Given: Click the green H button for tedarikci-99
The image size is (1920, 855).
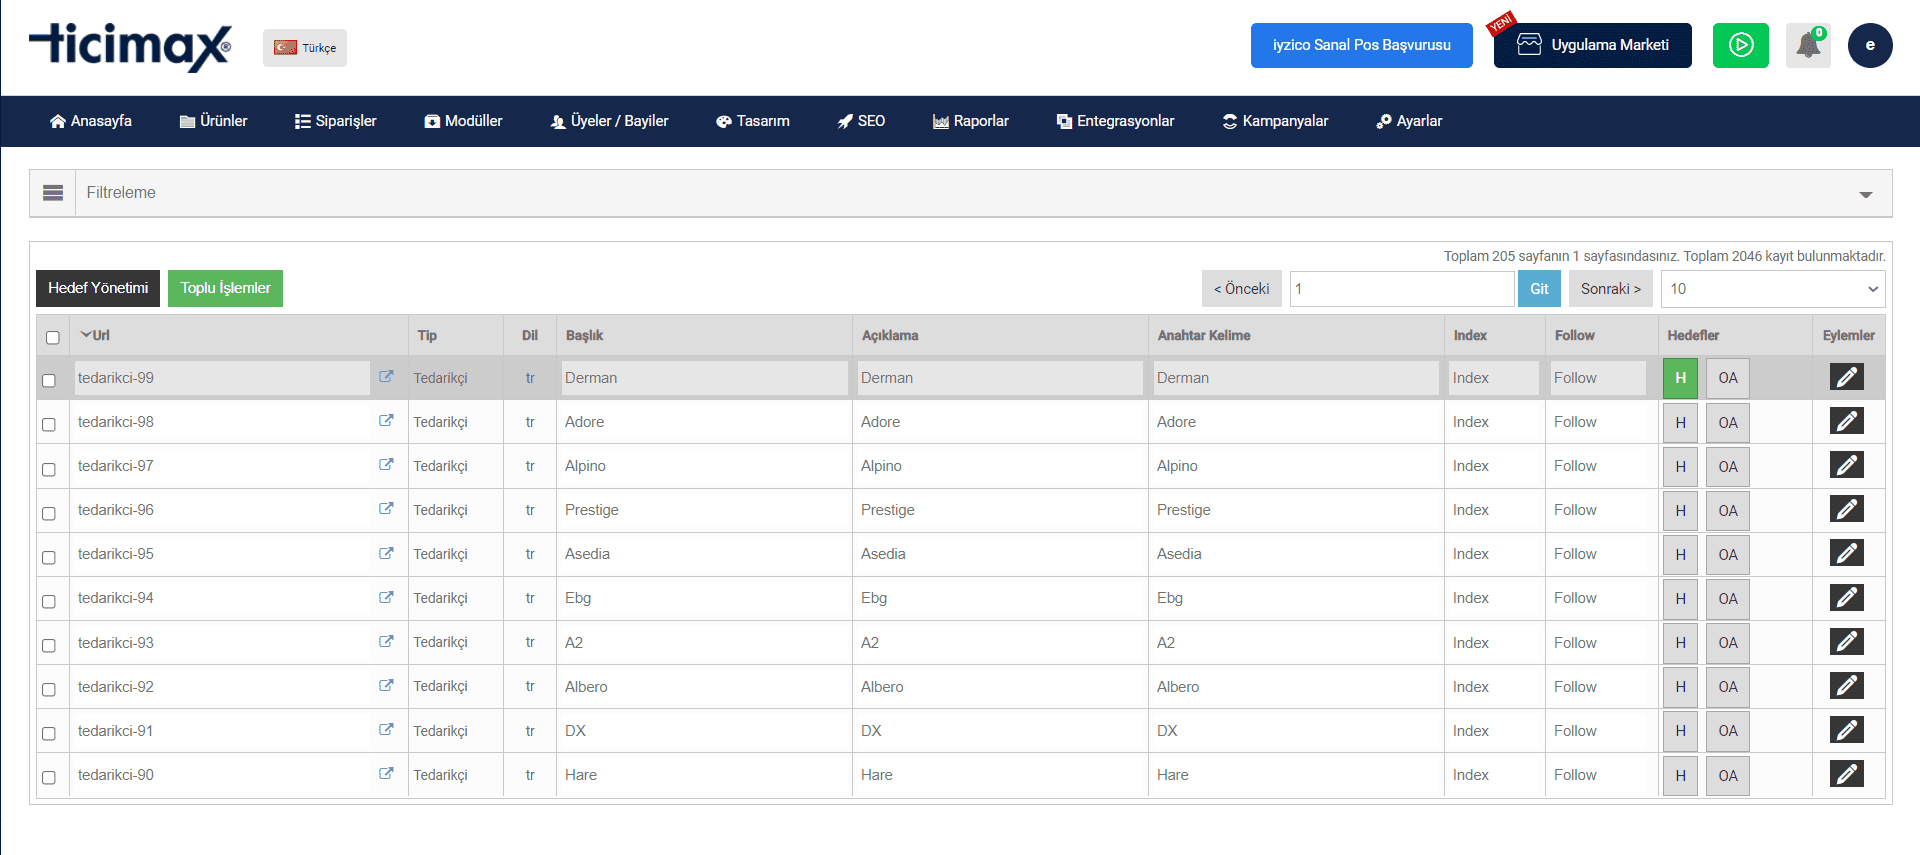Looking at the screenshot, I should [1680, 378].
